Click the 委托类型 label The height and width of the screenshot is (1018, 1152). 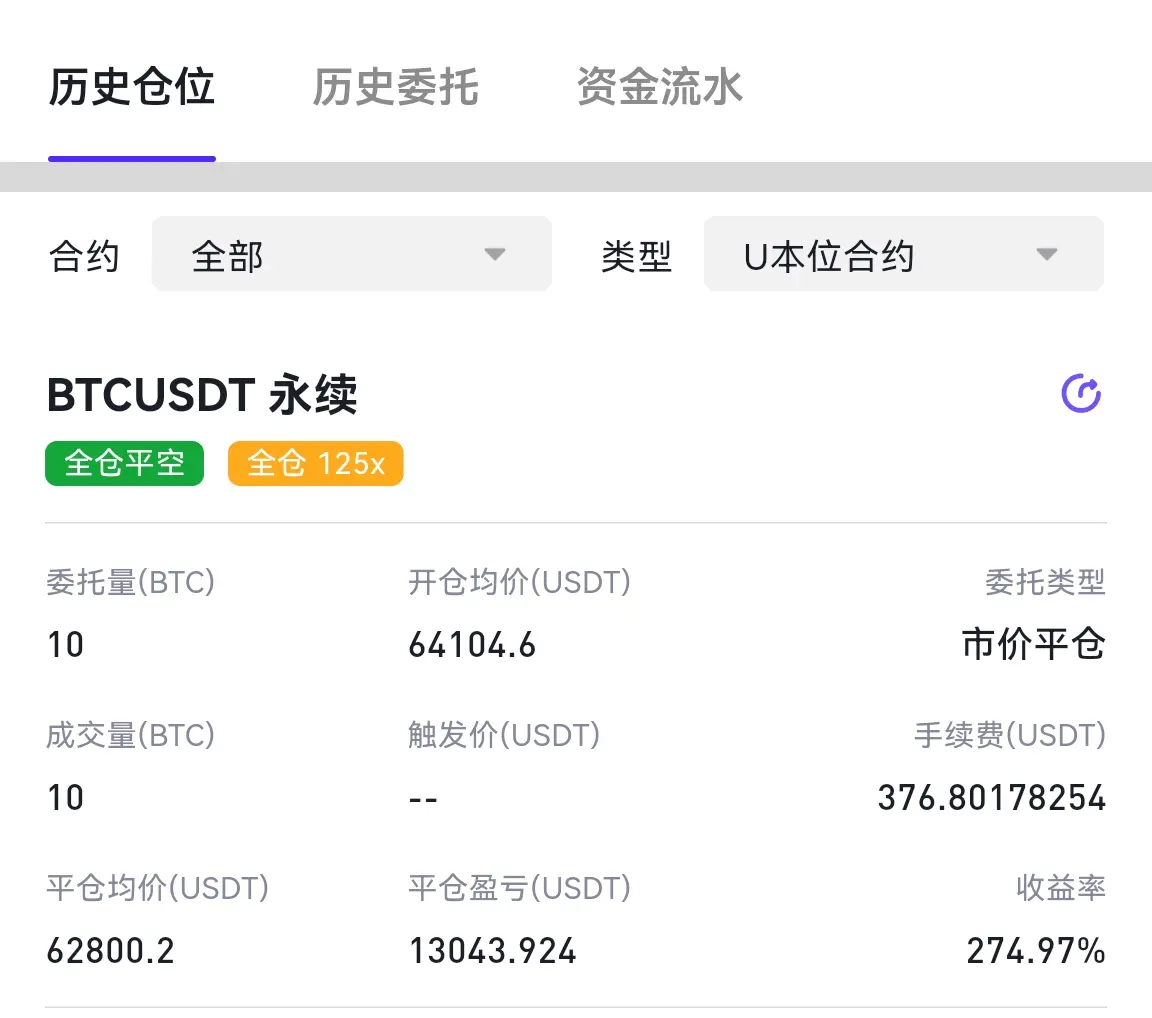tap(1045, 582)
